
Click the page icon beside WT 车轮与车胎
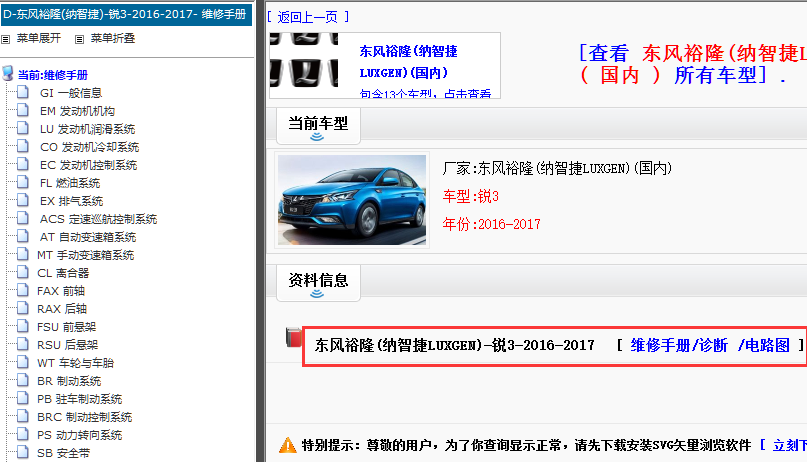coord(23,363)
